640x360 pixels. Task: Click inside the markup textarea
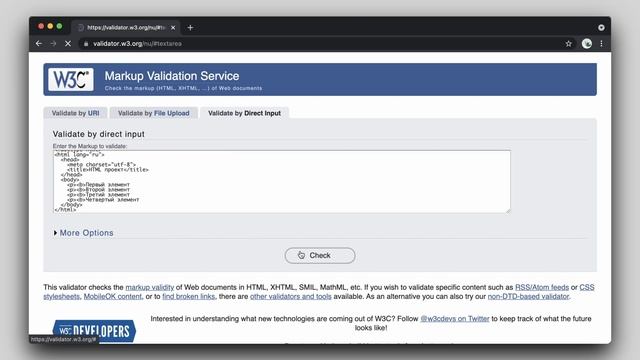click(x=282, y=182)
